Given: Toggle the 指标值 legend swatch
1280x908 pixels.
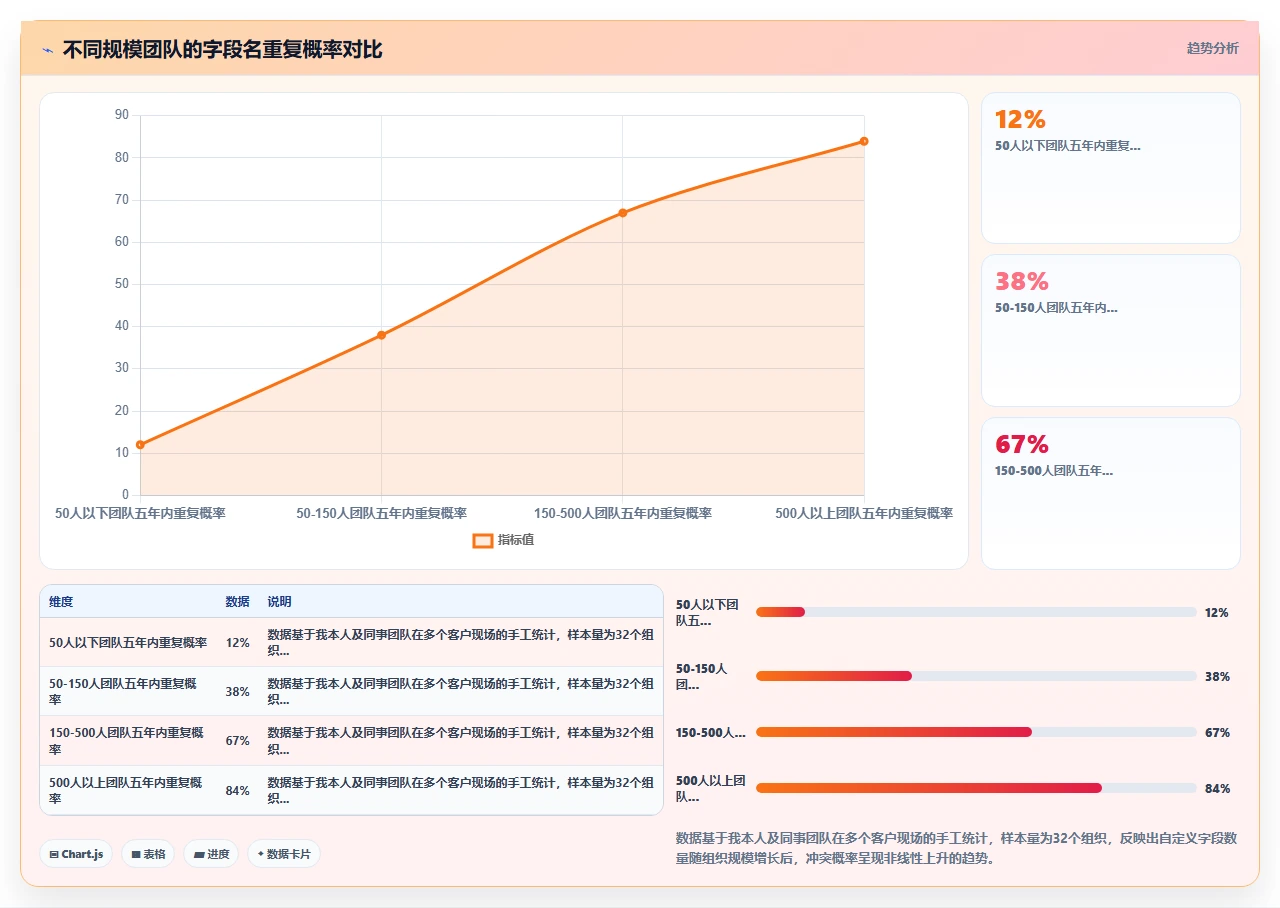Looking at the screenshot, I should (482, 541).
